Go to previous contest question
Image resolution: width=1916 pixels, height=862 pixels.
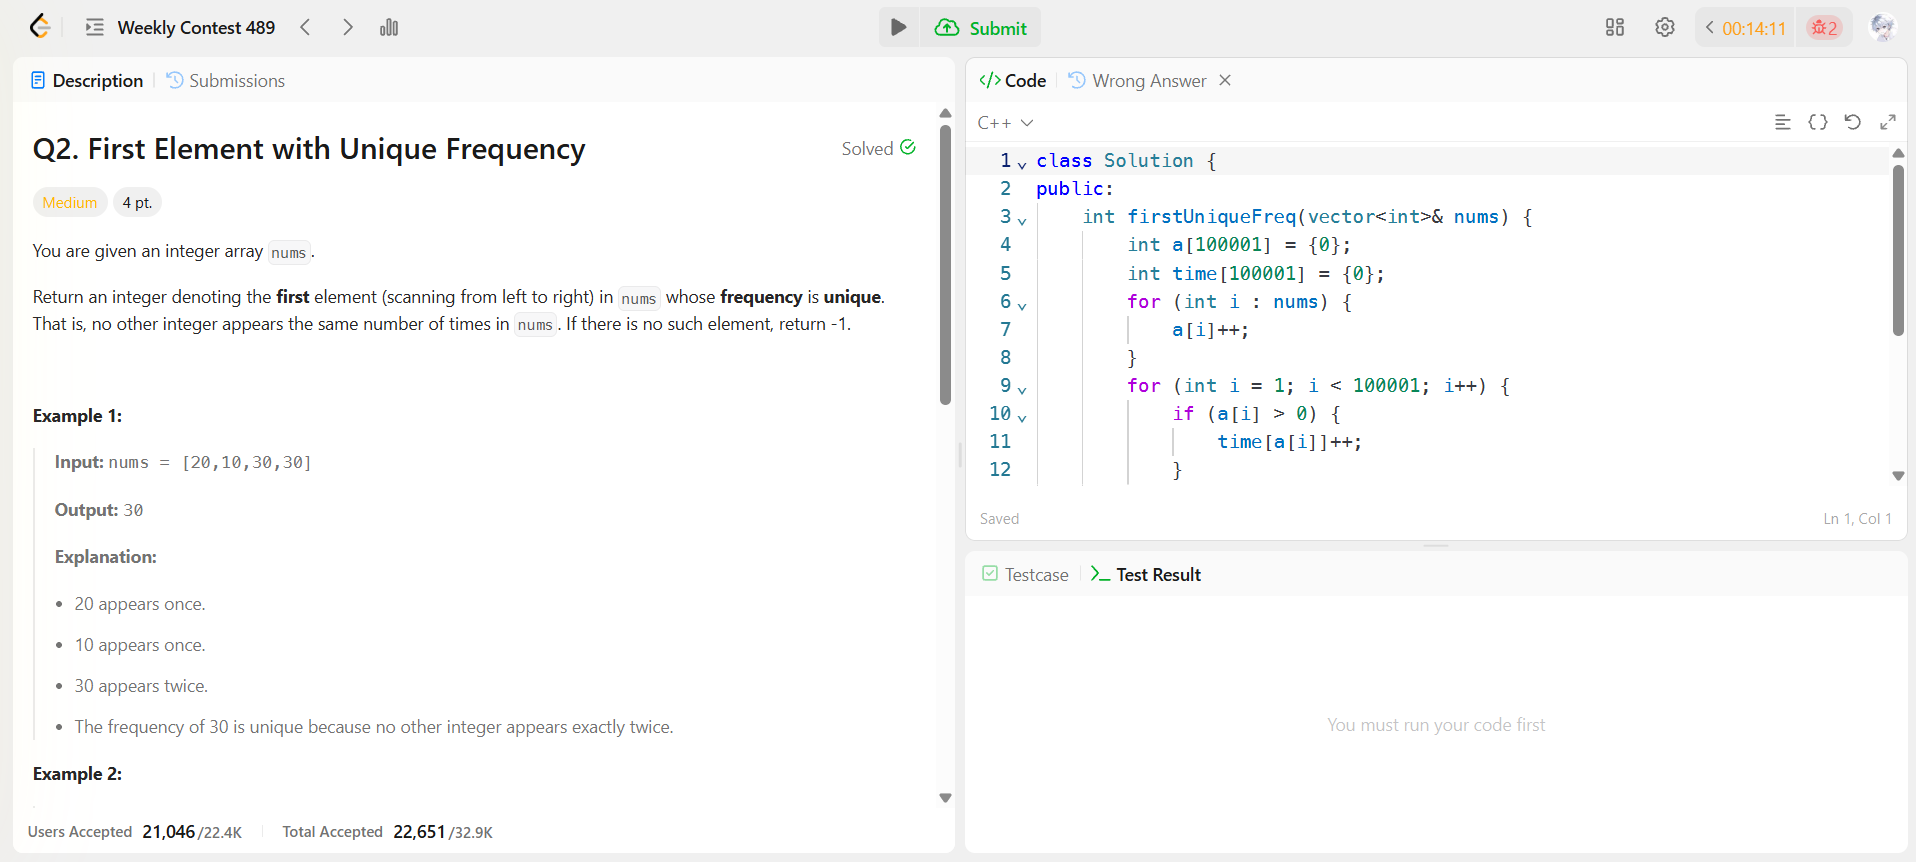pyautogui.click(x=306, y=27)
